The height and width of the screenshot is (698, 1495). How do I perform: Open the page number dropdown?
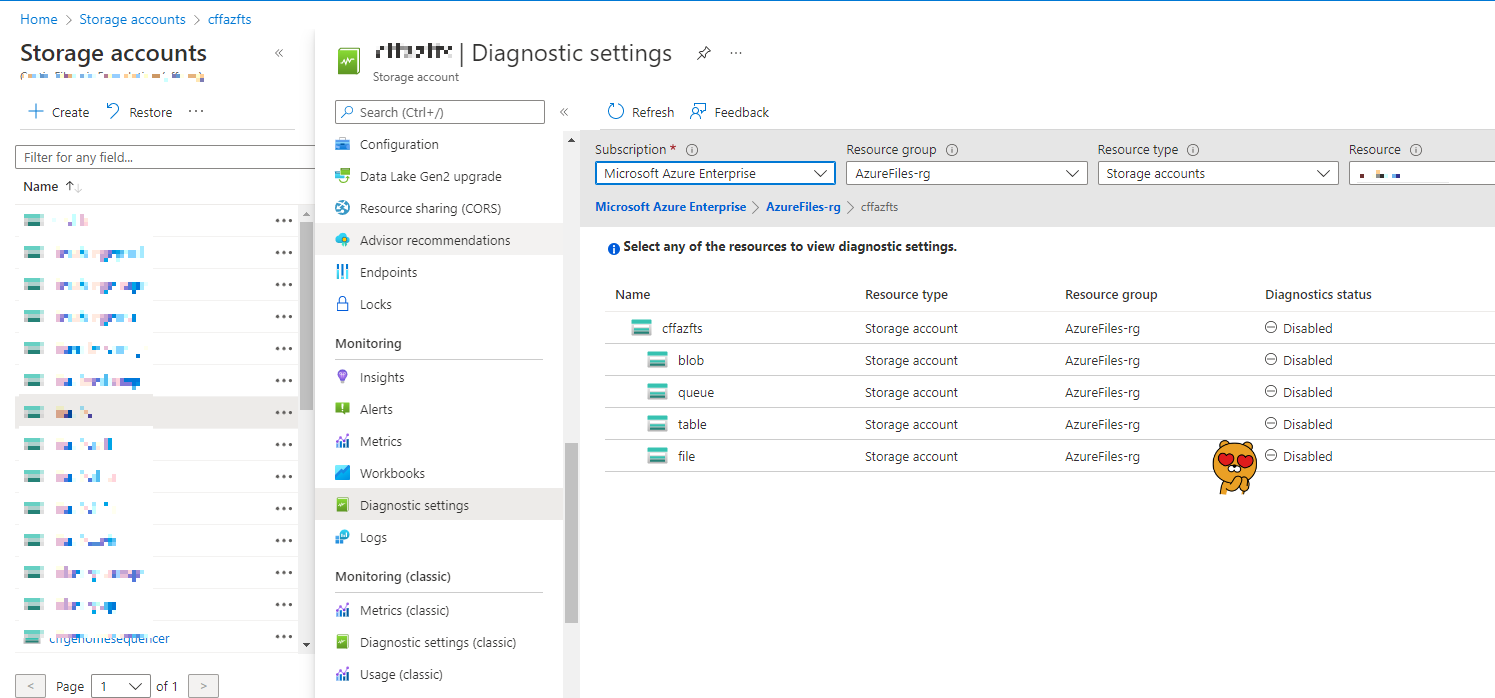pyautogui.click(x=121, y=686)
